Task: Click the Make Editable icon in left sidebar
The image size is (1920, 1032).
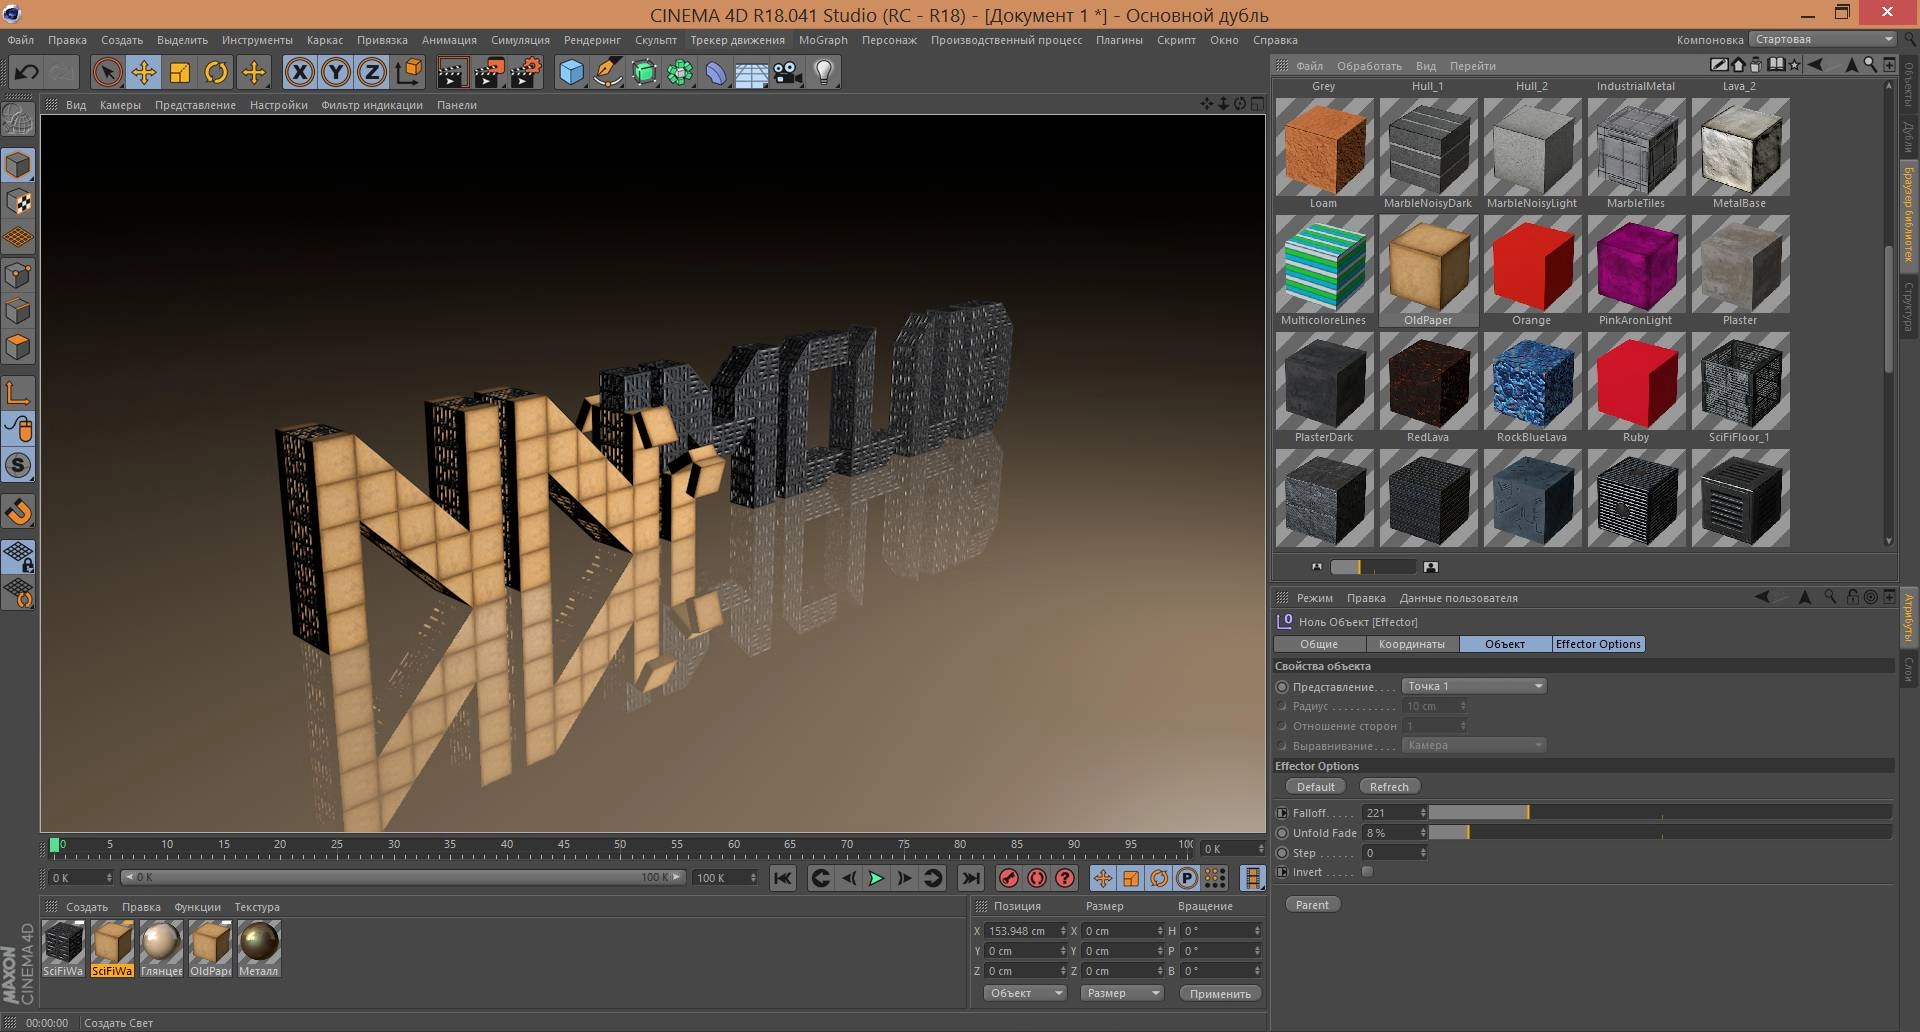Action: click(18, 120)
